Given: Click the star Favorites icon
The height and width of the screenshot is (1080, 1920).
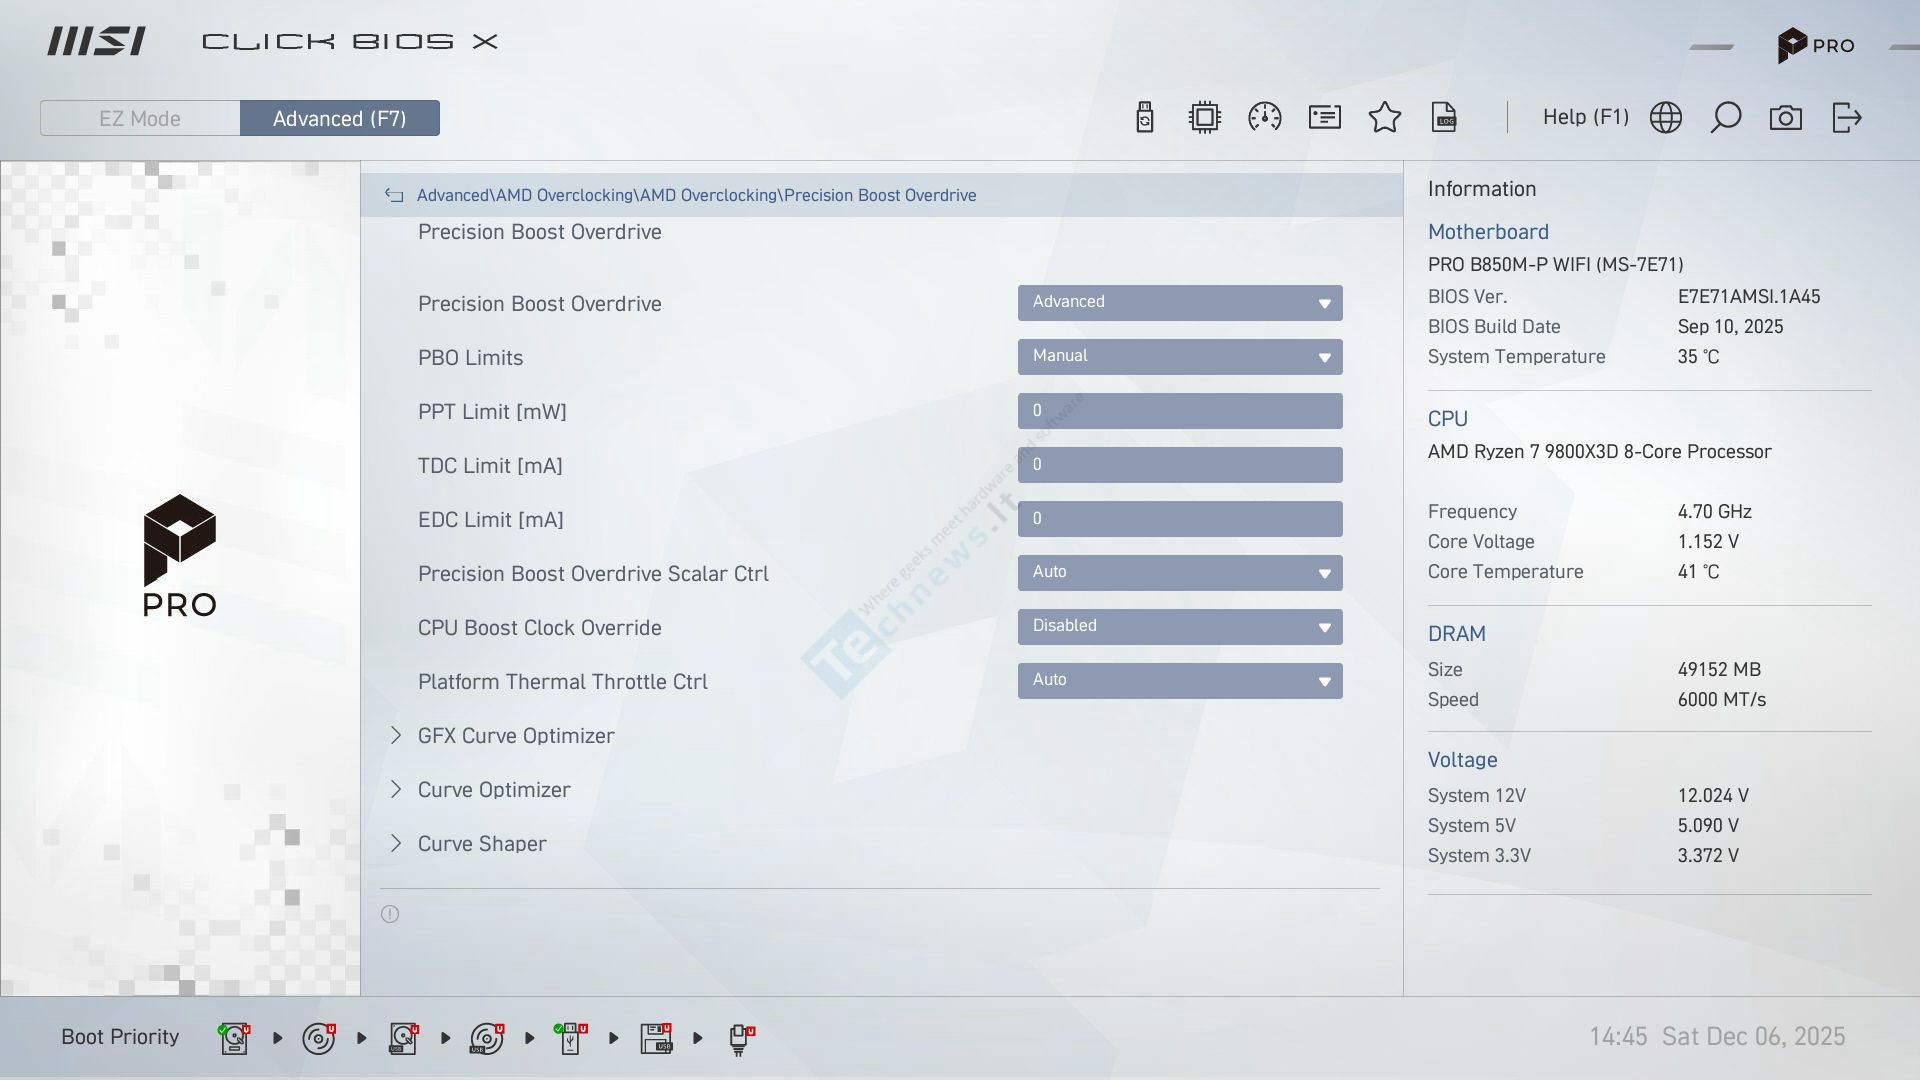Looking at the screenshot, I should [1385, 118].
